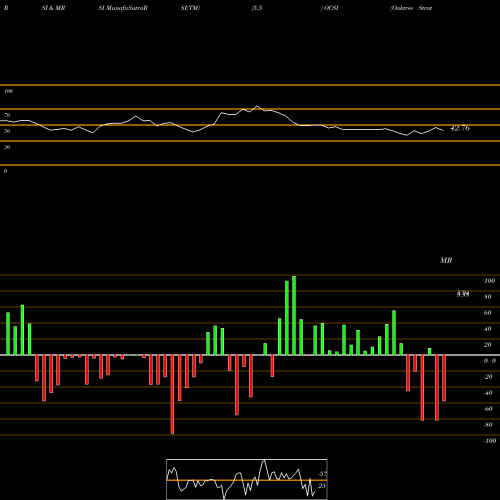
Task: Click the tallest green bar in the MR chart
Action: coord(294,315)
